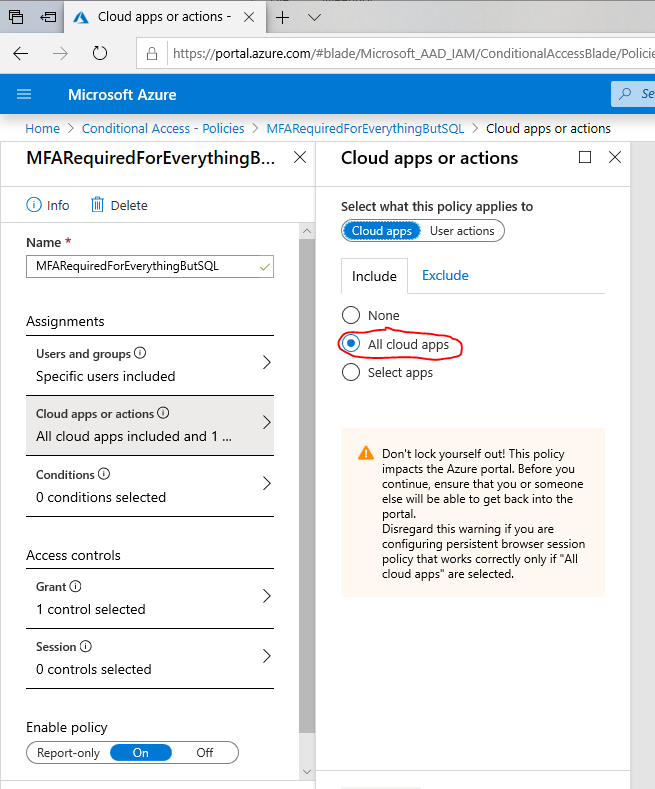Click the policy pane vertical scrollbar thumb
Image resolution: width=655 pixels, height=789 pixels.
point(307,486)
